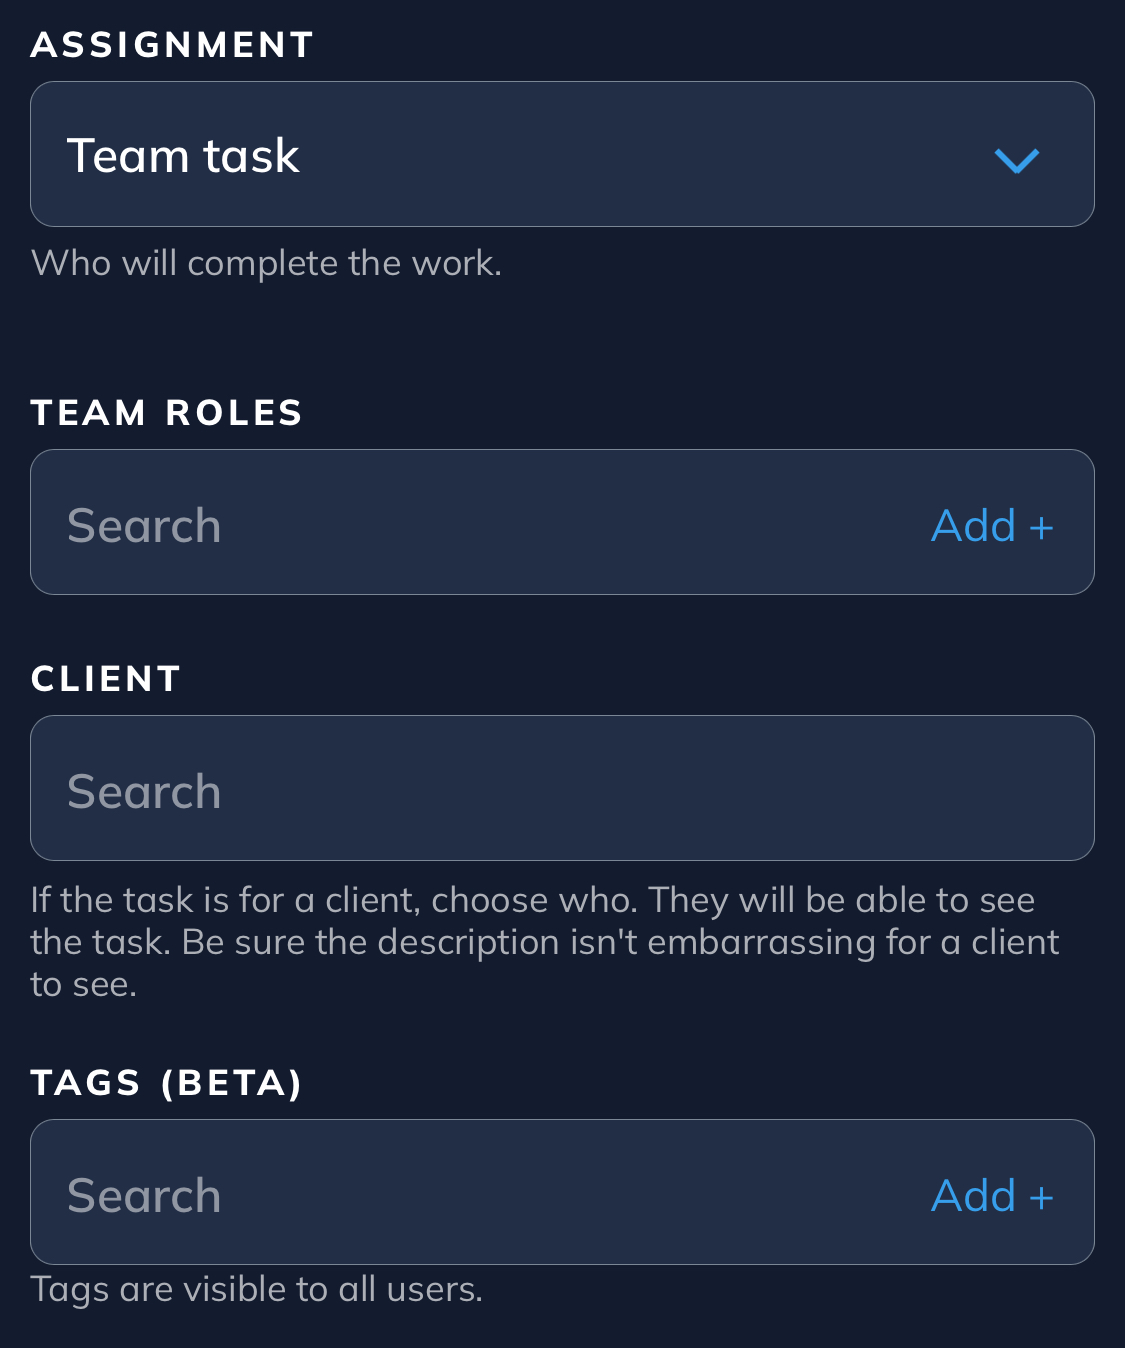Open the Assignment dropdown showing Team task
The width and height of the screenshot is (1125, 1348).
[x=560, y=154]
